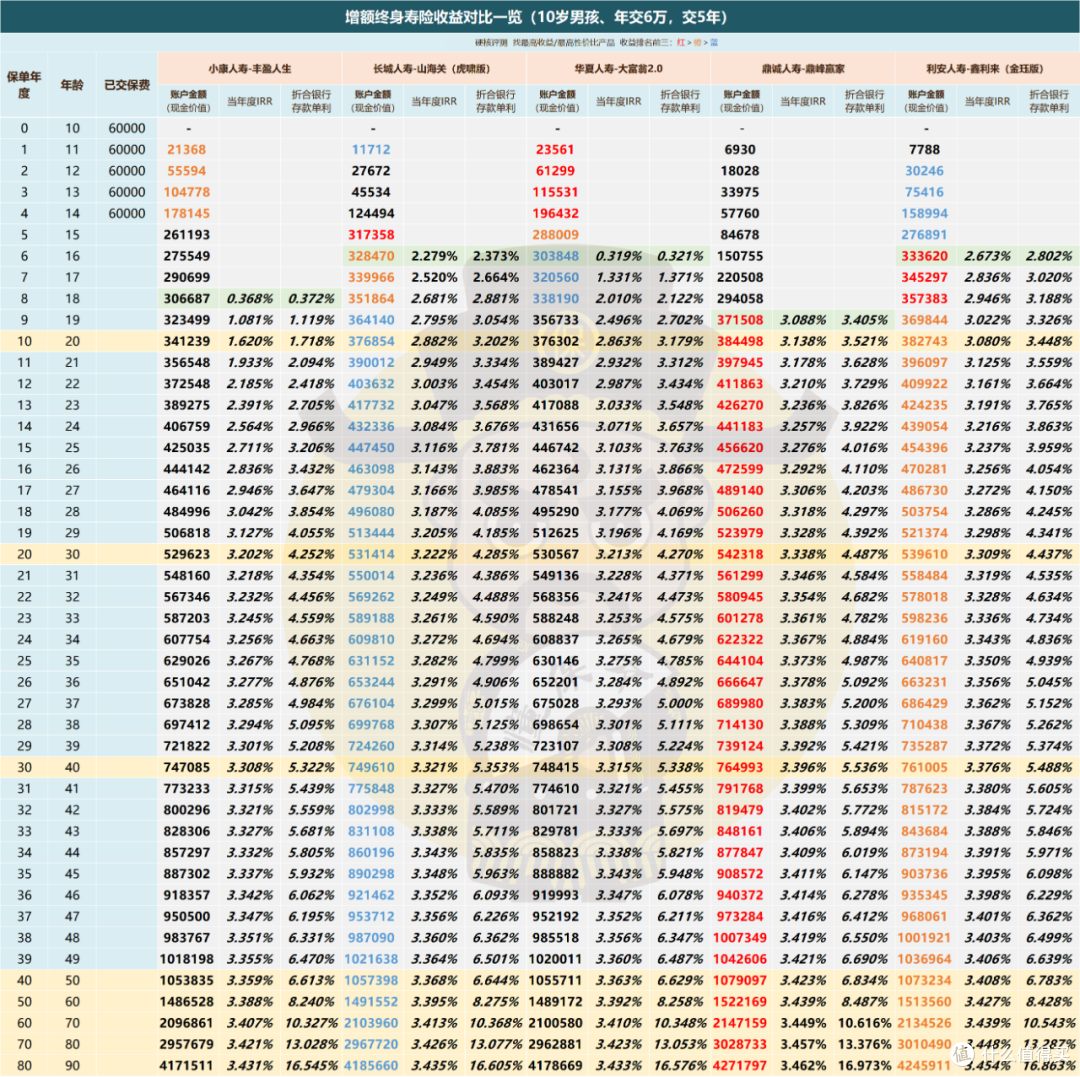Image resolution: width=1080 pixels, height=1077 pixels.
Task: Click the red 红 ranking legend label
Action: (681, 43)
